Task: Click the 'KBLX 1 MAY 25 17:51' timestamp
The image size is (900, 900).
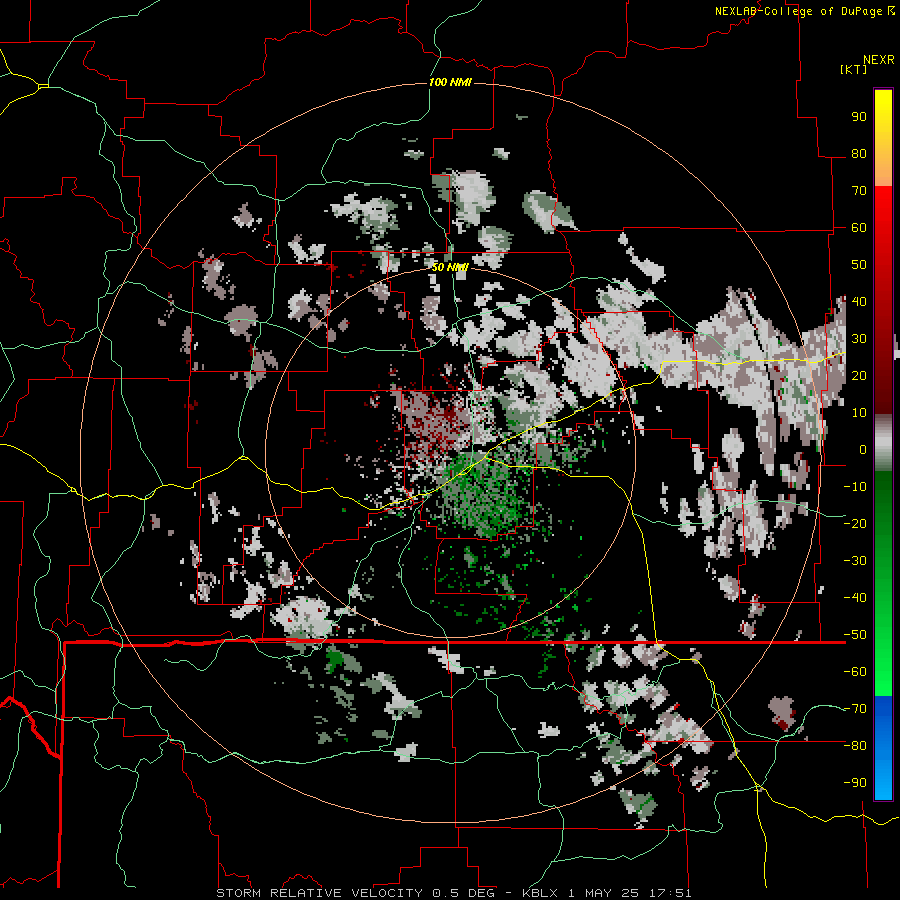Action: [607, 893]
